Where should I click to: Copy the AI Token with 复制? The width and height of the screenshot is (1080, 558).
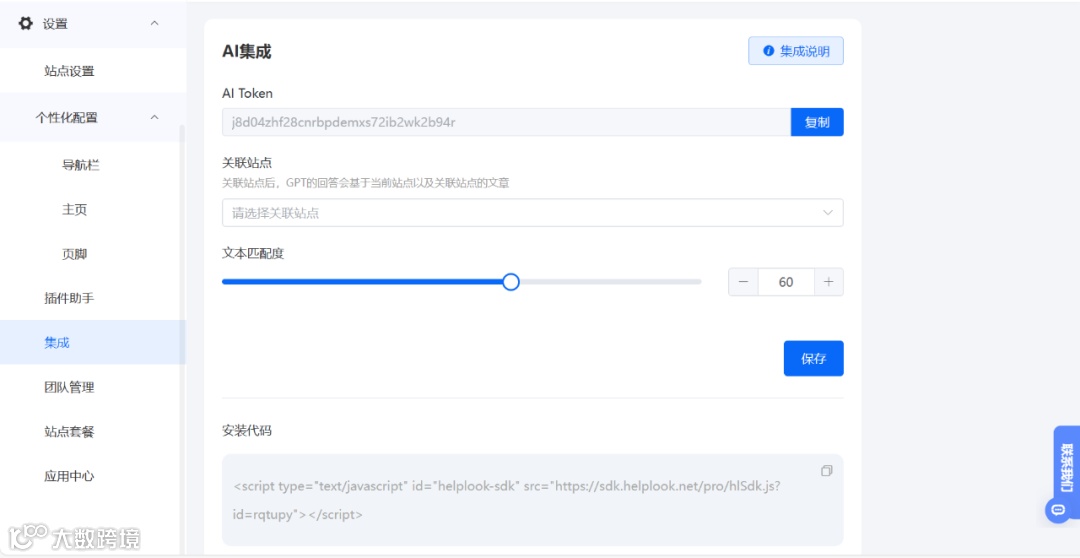click(817, 123)
